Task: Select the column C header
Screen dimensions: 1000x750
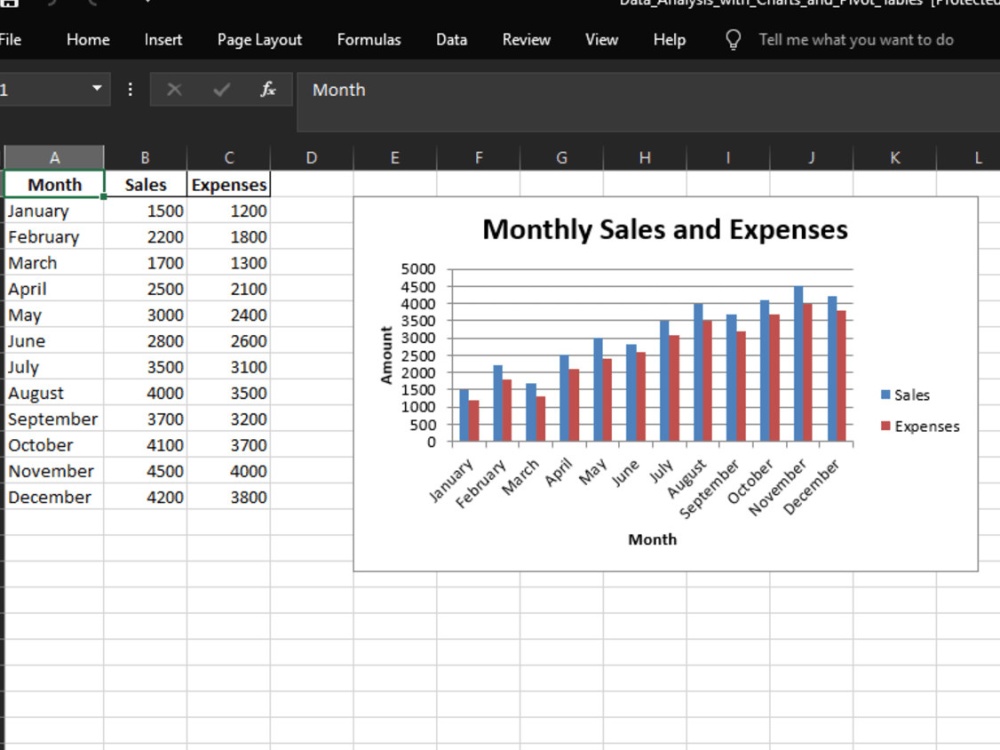Action: (x=229, y=158)
